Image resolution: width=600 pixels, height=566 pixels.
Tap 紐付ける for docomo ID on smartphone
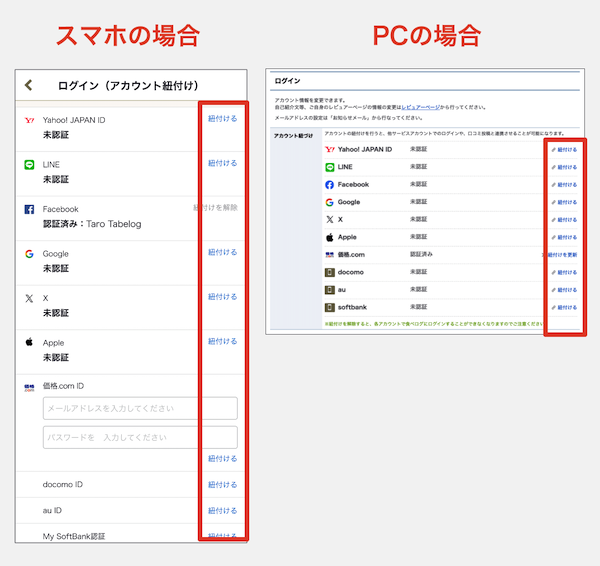tap(222, 484)
